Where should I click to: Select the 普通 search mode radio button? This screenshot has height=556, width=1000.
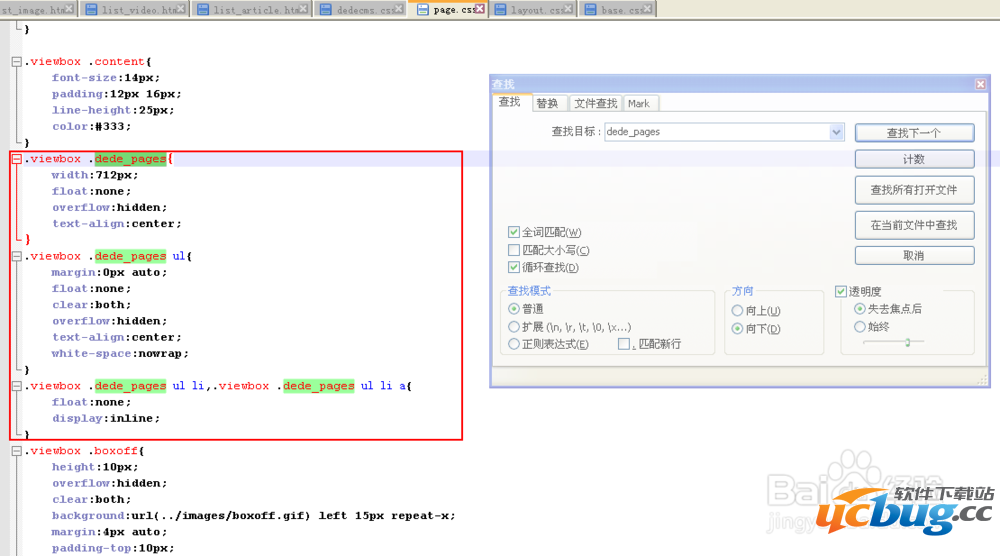tap(513, 309)
